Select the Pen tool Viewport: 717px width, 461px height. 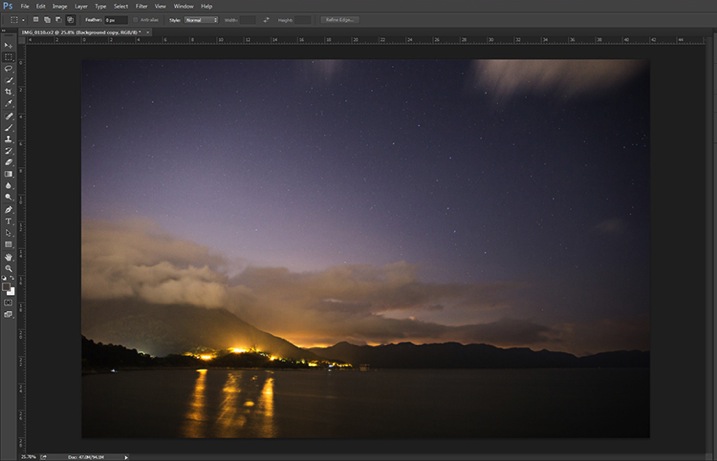(8, 210)
